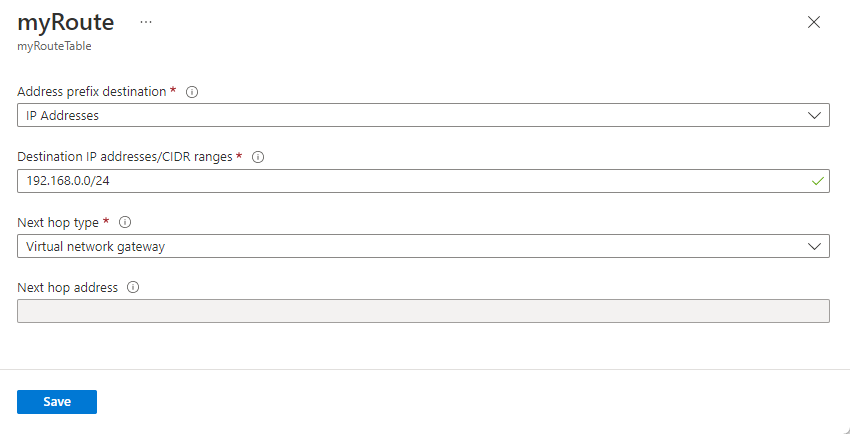Click info icon beside Address prefix destination
Image resolution: width=850 pixels, height=434 pixels.
coord(193,92)
